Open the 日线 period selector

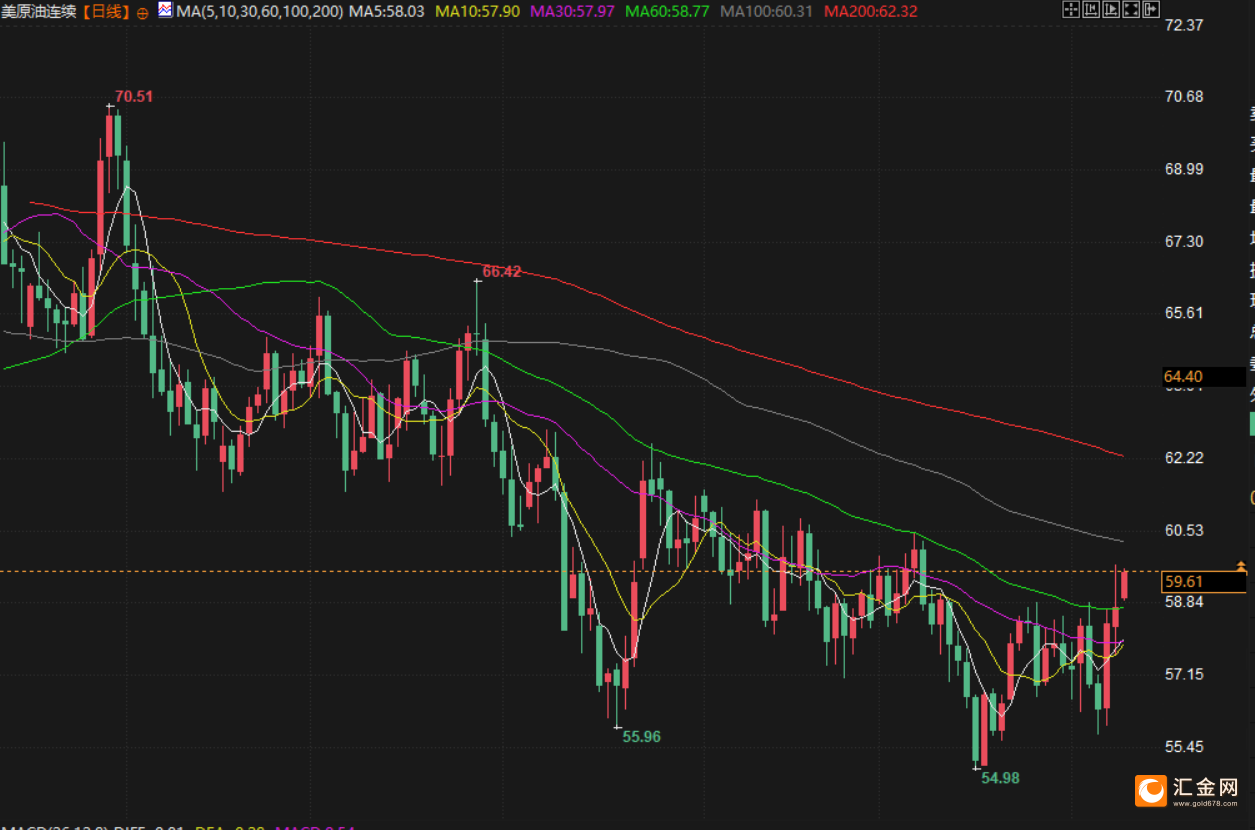pos(105,12)
